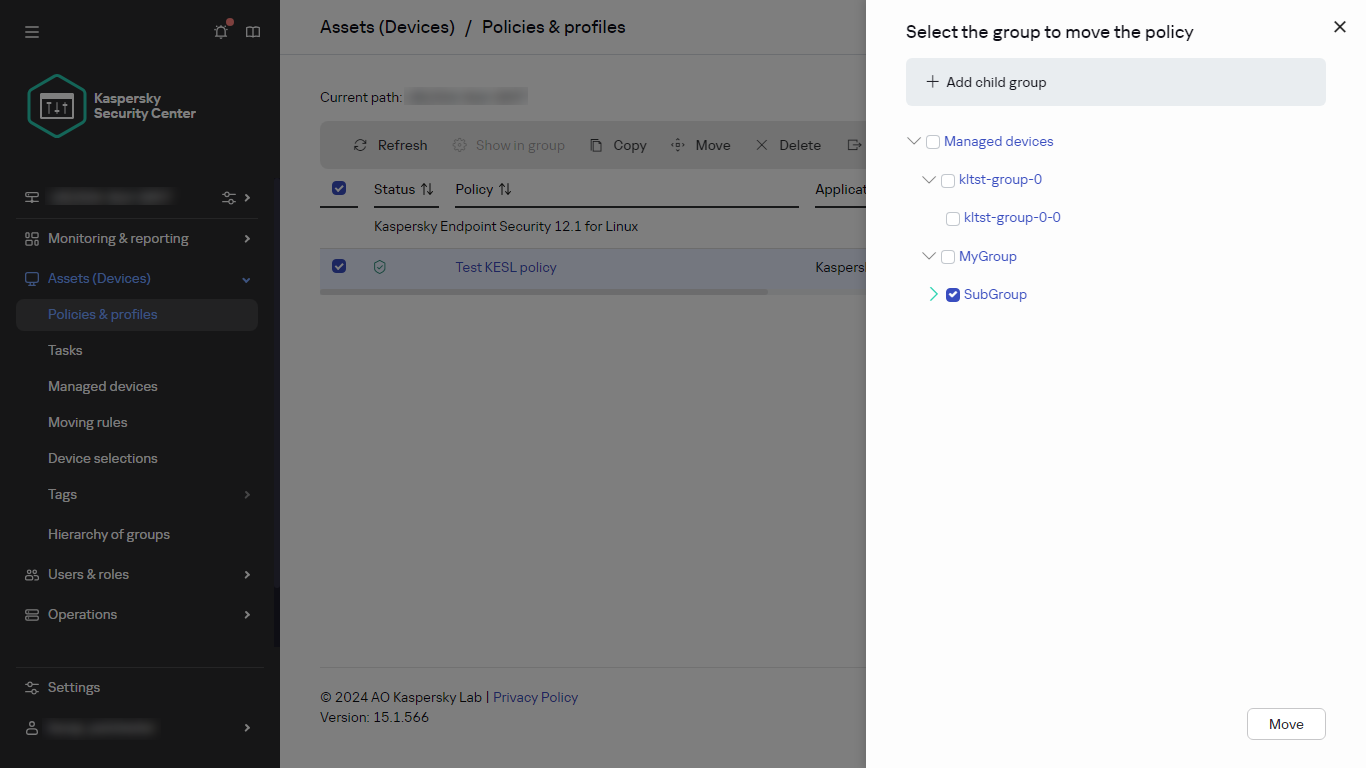The width and height of the screenshot is (1366, 768).
Task: Collapse the Managed devices tree node
Action: (913, 141)
